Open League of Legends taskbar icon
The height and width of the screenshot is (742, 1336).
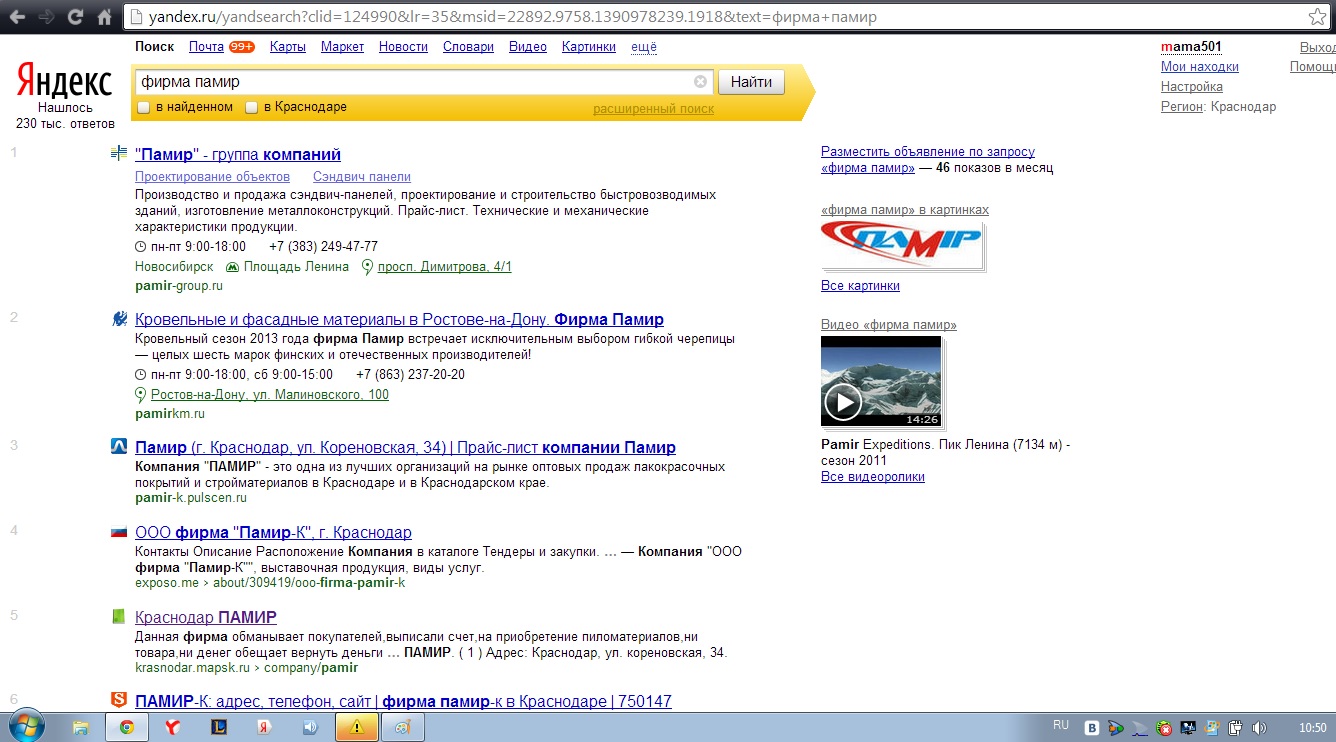(219, 727)
